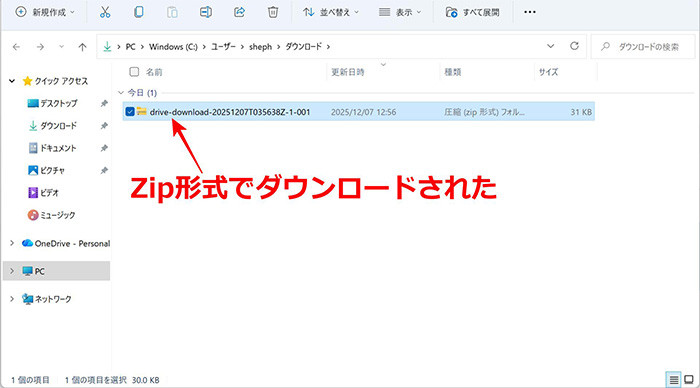Select ダウンロード in sidebar

[53, 126]
